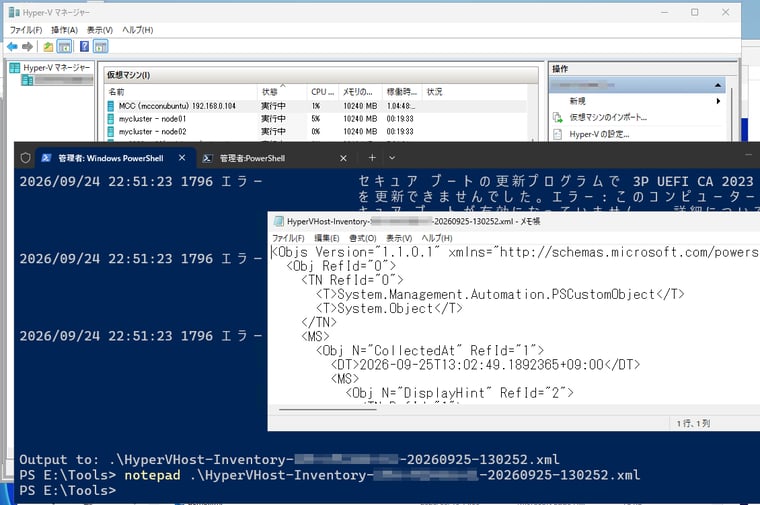Click the CollectedAt line in Notepad
The image size is (760, 505).
click(x=430, y=350)
